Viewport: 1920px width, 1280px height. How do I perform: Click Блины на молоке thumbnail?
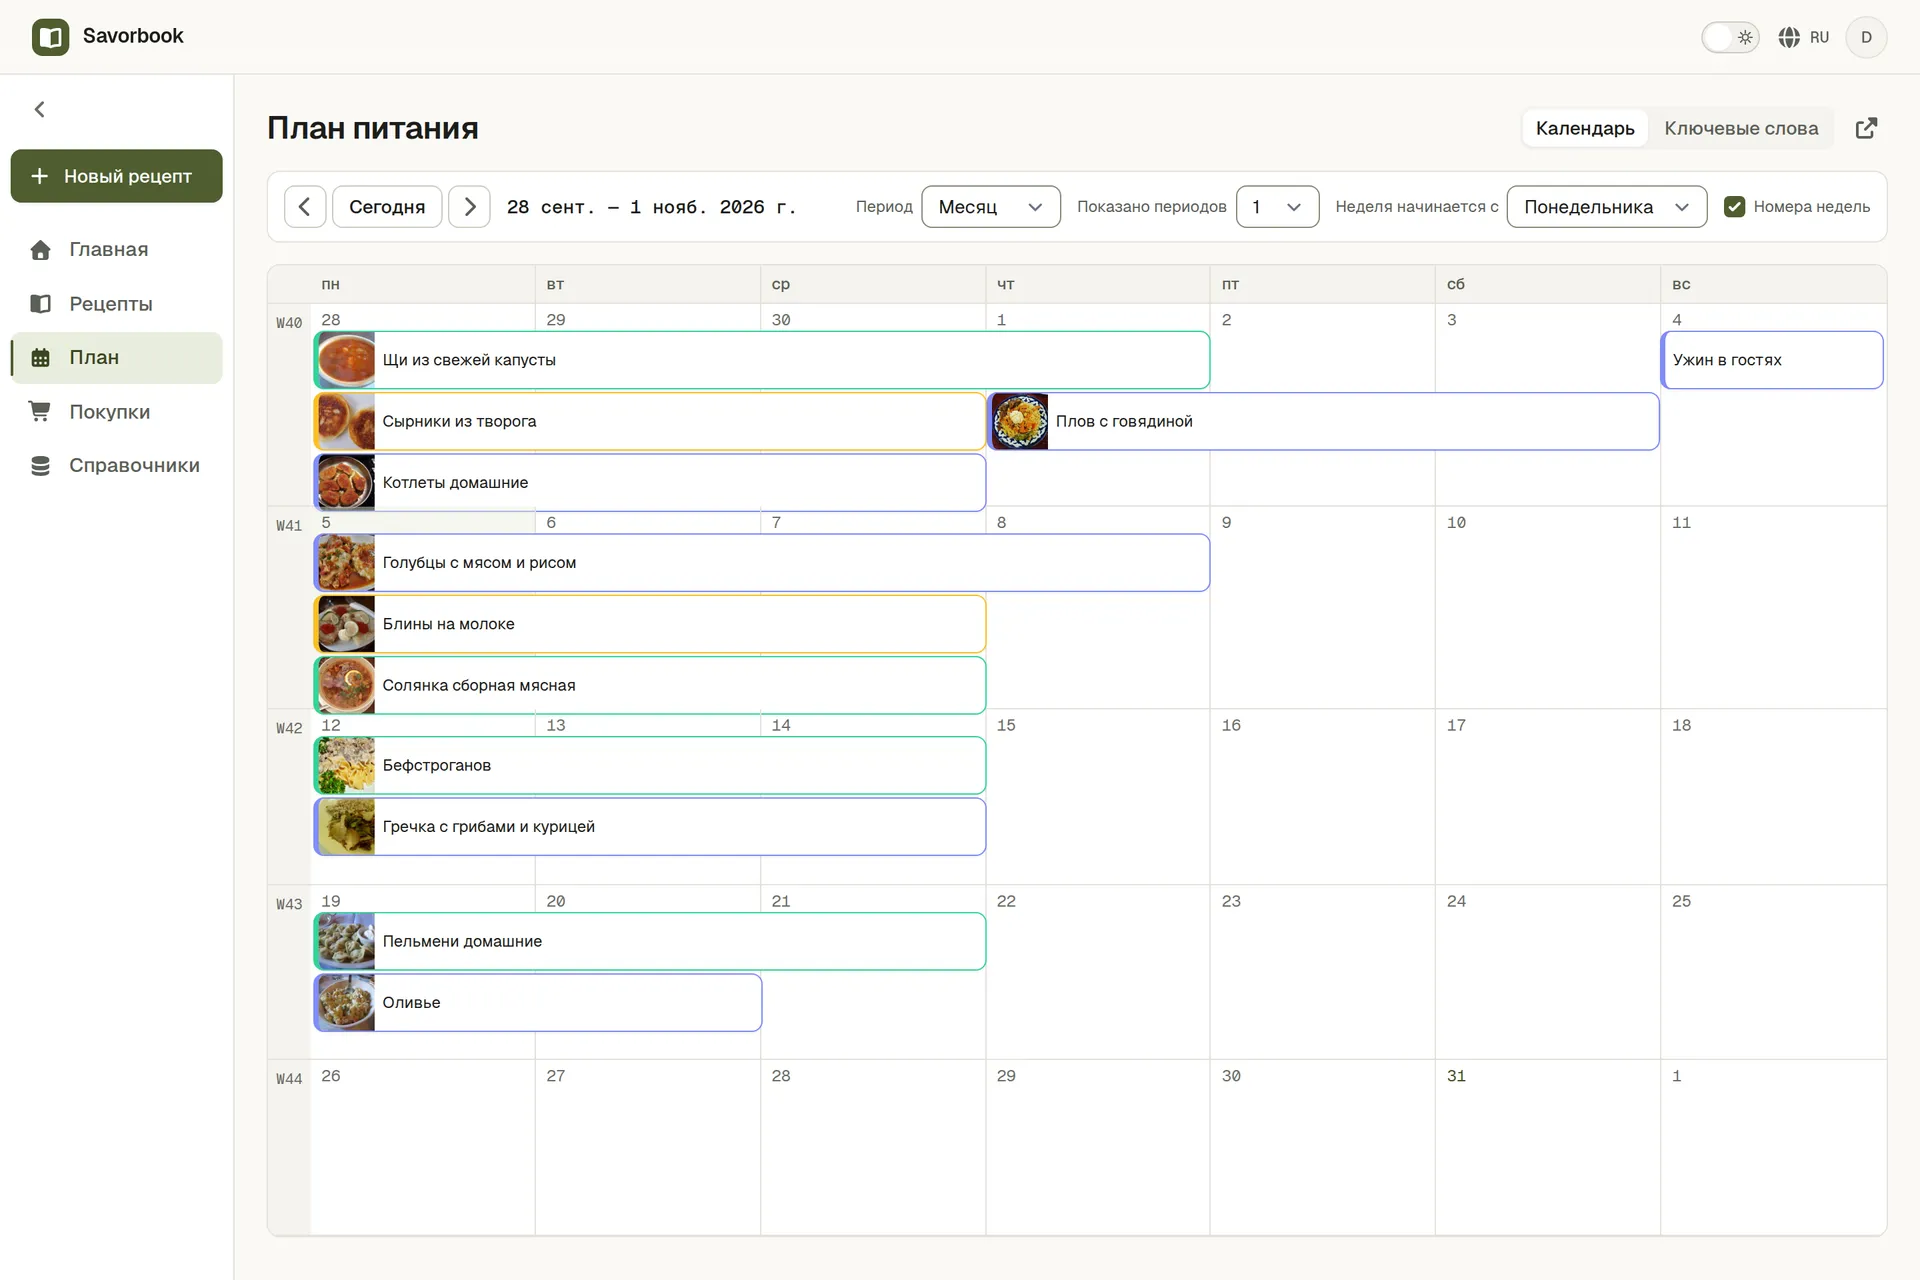[x=346, y=624]
